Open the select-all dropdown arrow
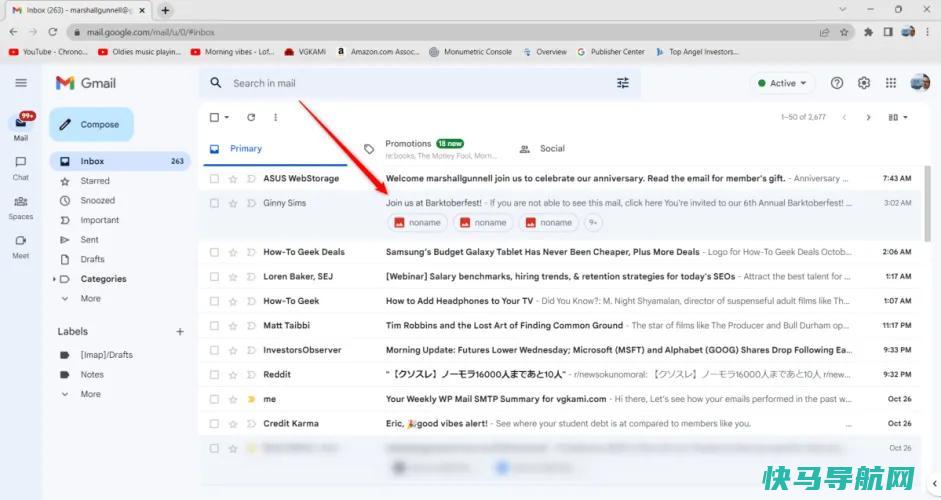 (x=227, y=118)
